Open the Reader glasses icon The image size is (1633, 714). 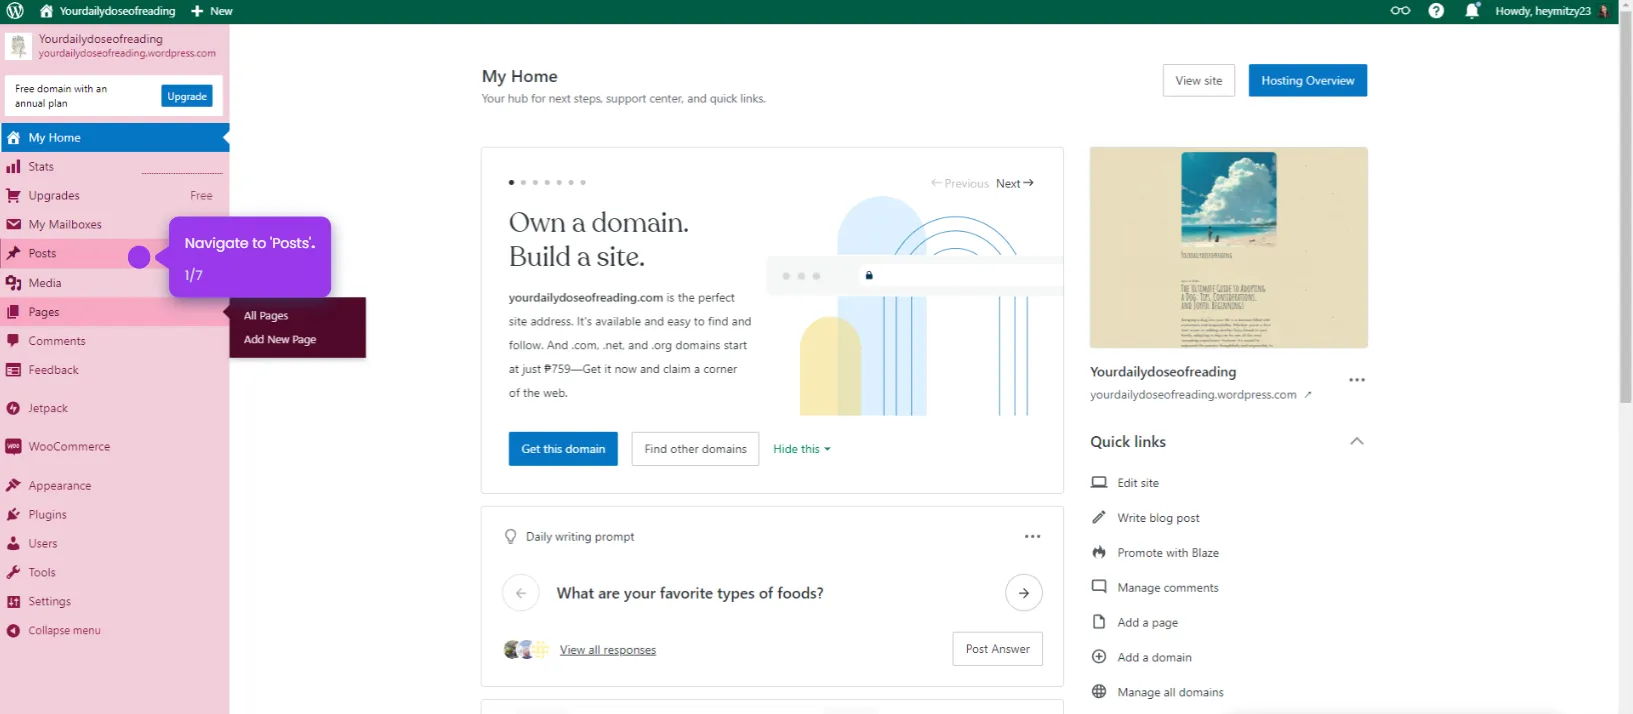pos(1400,11)
